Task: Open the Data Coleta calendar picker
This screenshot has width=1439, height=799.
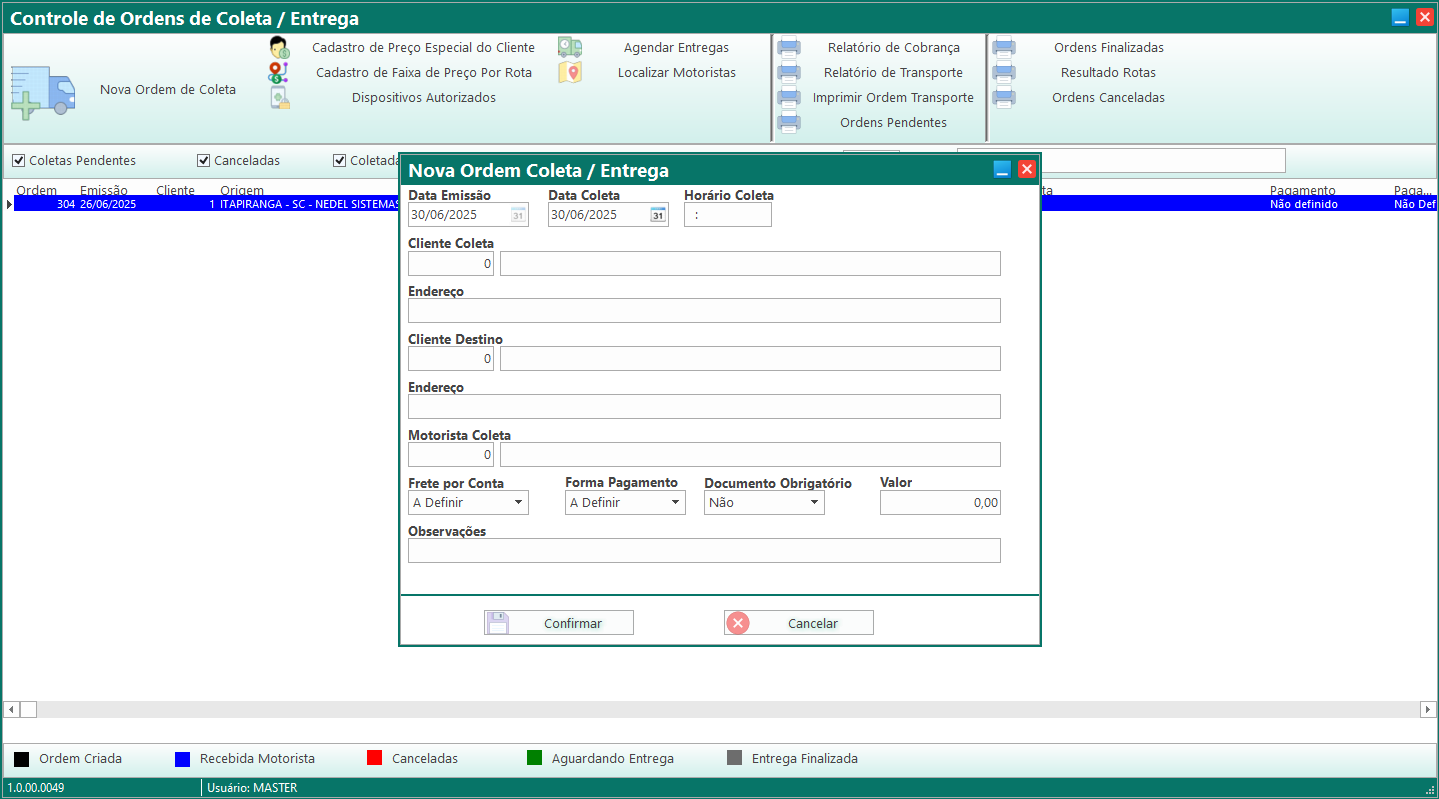Action: click(657, 215)
